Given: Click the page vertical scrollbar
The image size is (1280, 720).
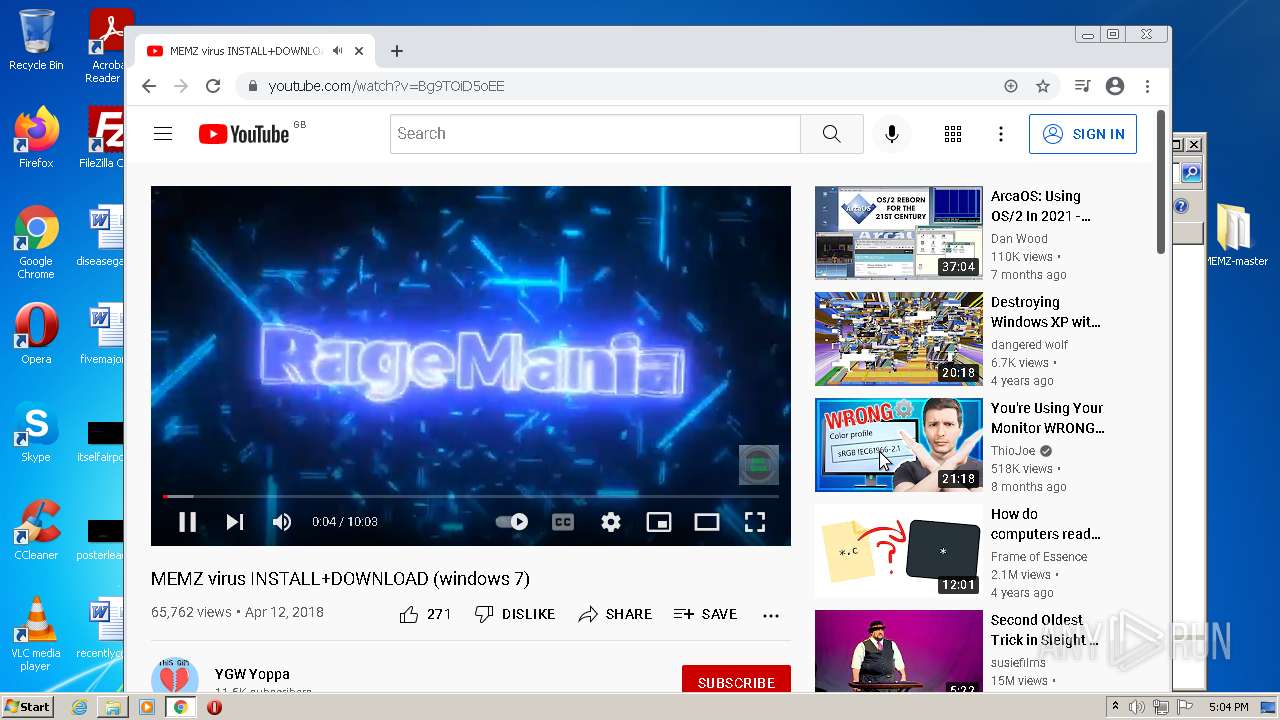Looking at the screenshot, I should click(1161, 182).
